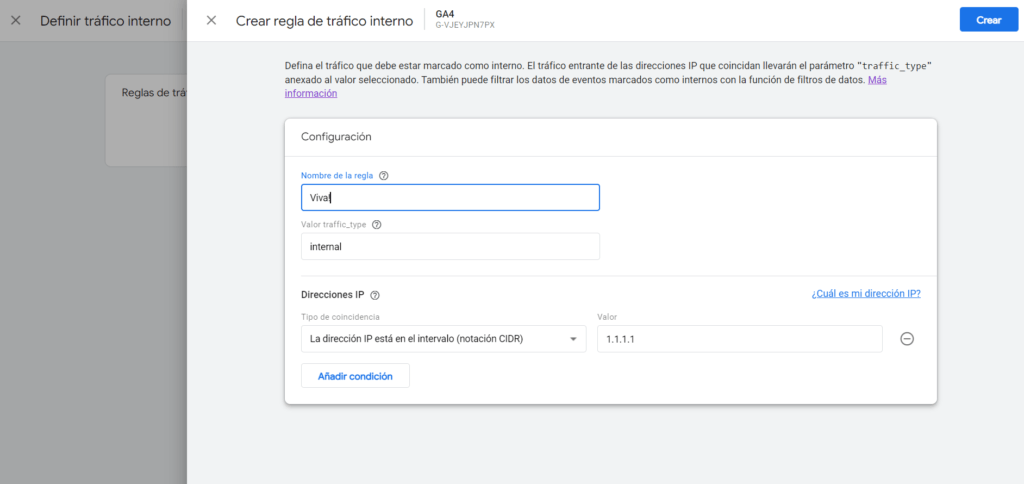Open help icon next to Valor traffic_type

[376, 224]
